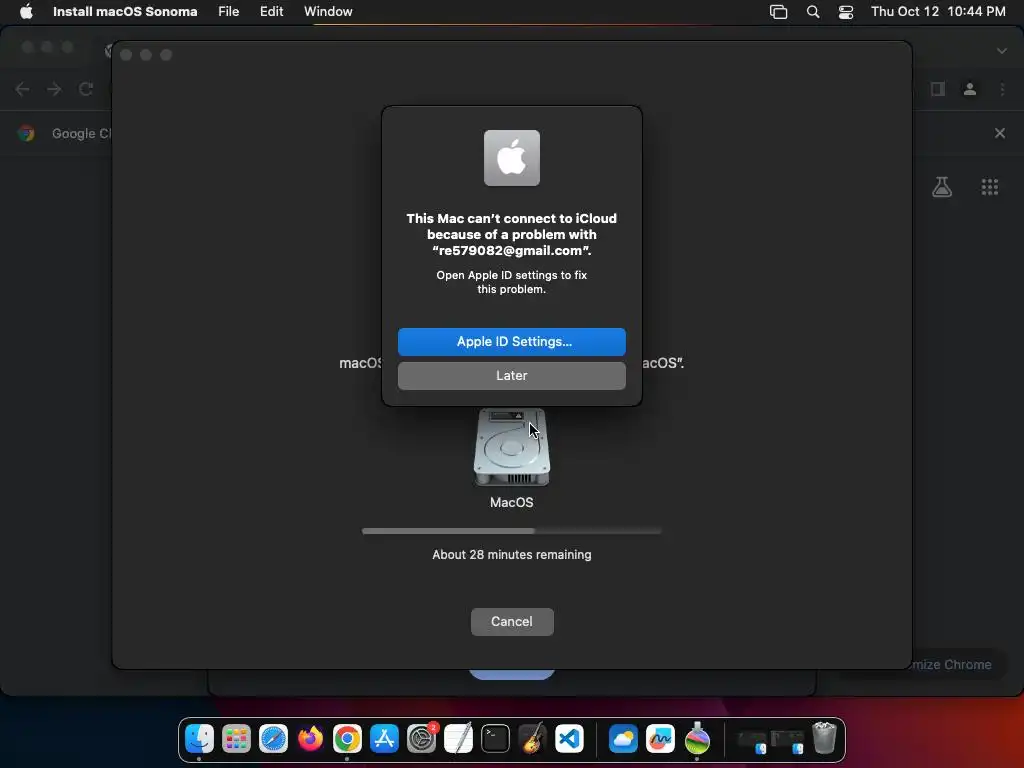Click the date and time in menu bar

coord(938,11)
